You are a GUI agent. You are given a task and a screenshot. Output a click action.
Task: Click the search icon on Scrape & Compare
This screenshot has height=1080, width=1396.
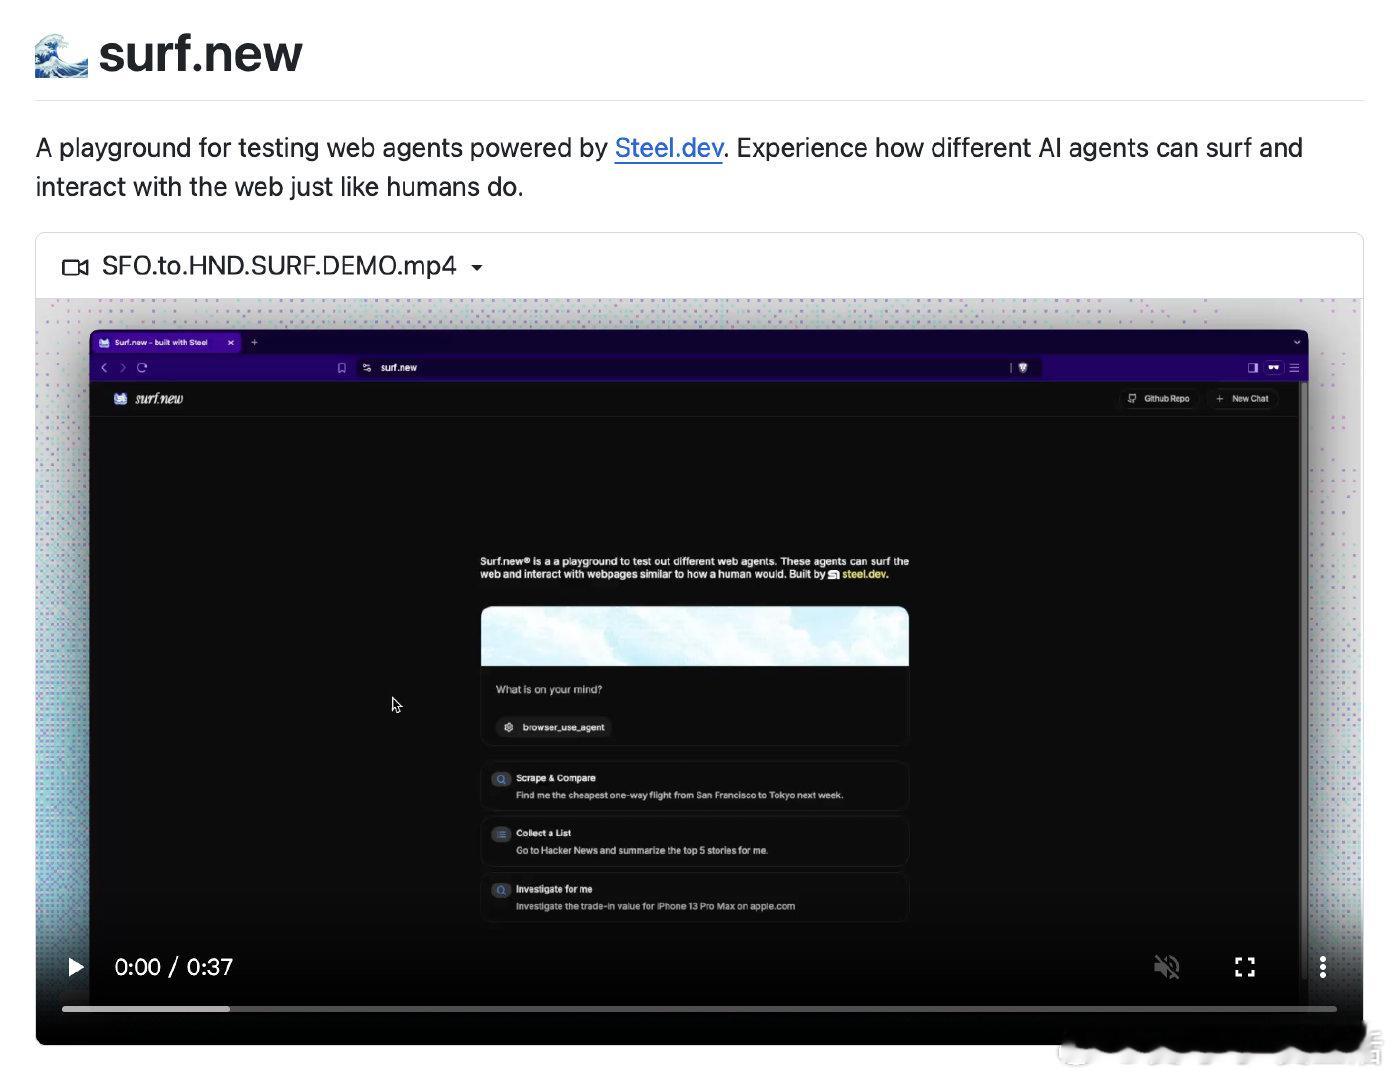pyautogui.click(x=501, y=778)
